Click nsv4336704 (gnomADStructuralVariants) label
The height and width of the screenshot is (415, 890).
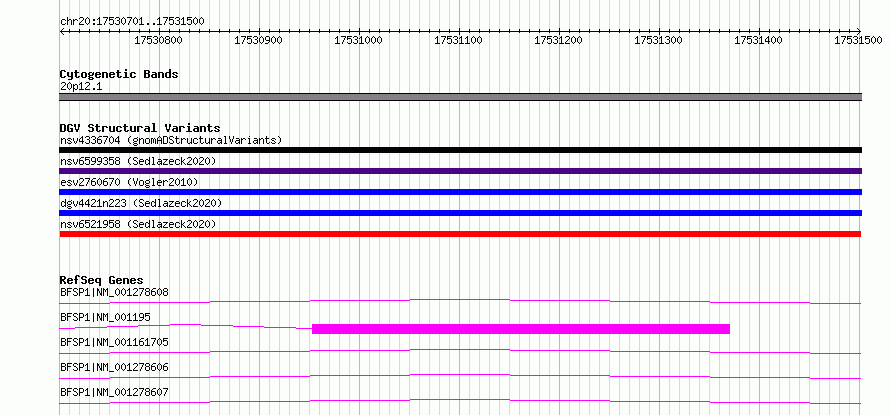[x=171, y=140]
